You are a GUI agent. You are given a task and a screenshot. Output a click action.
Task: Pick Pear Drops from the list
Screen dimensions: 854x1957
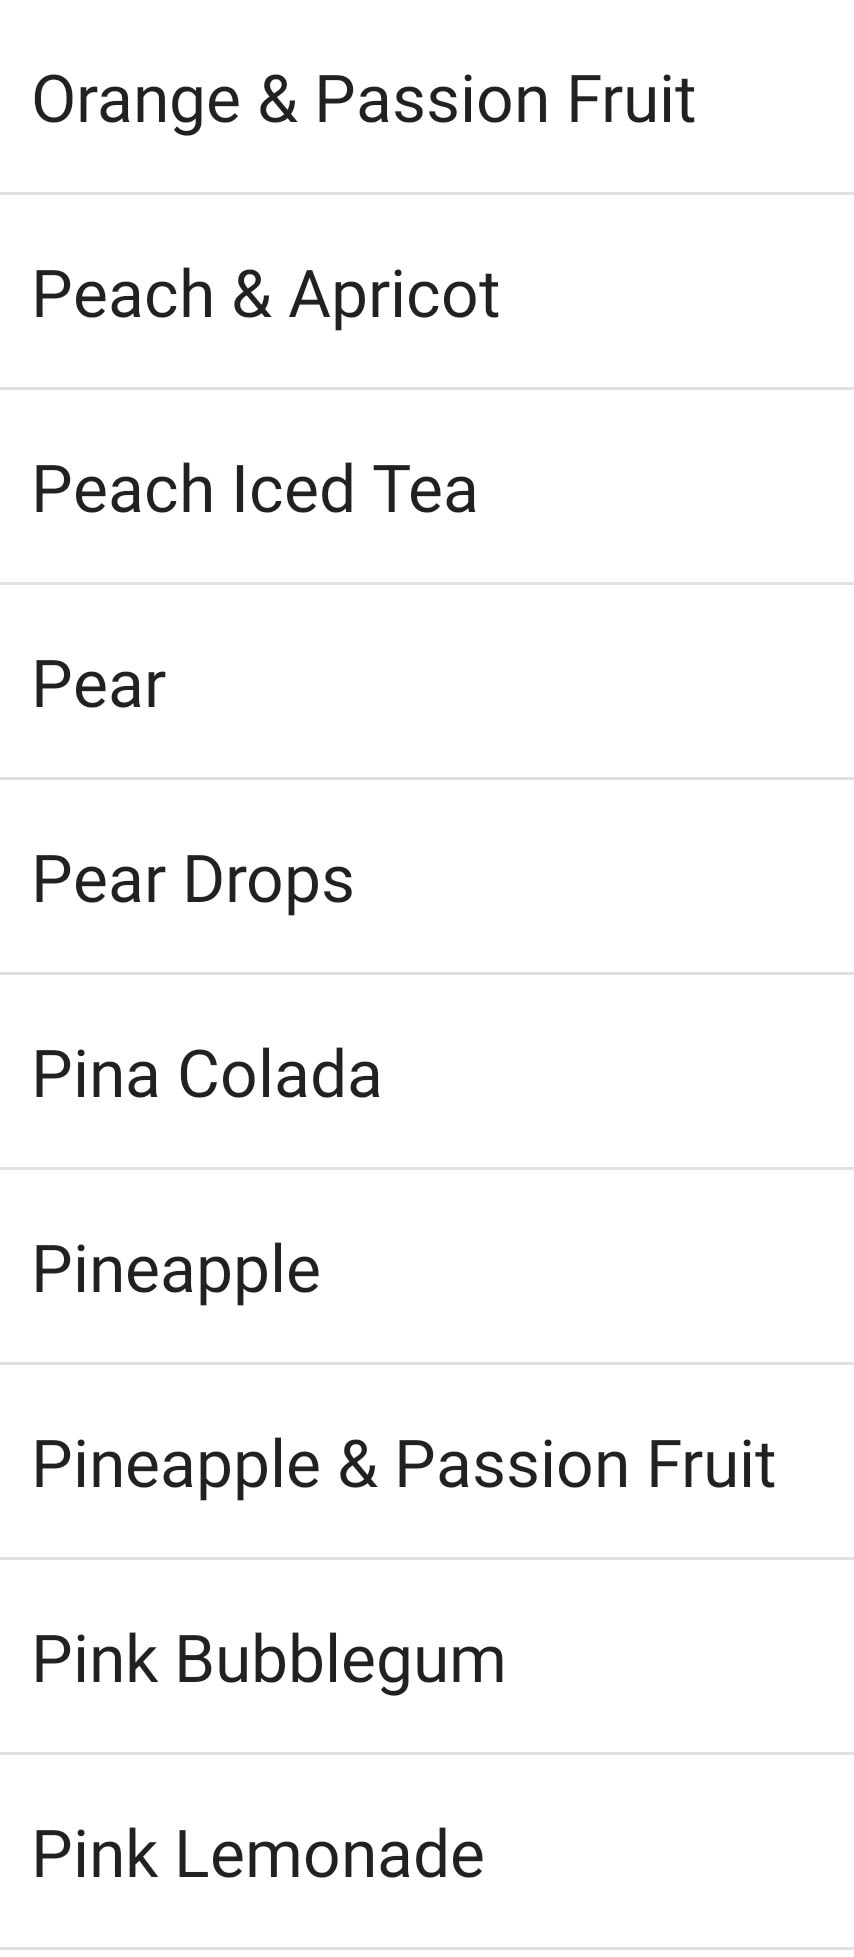tap(193, 879)
